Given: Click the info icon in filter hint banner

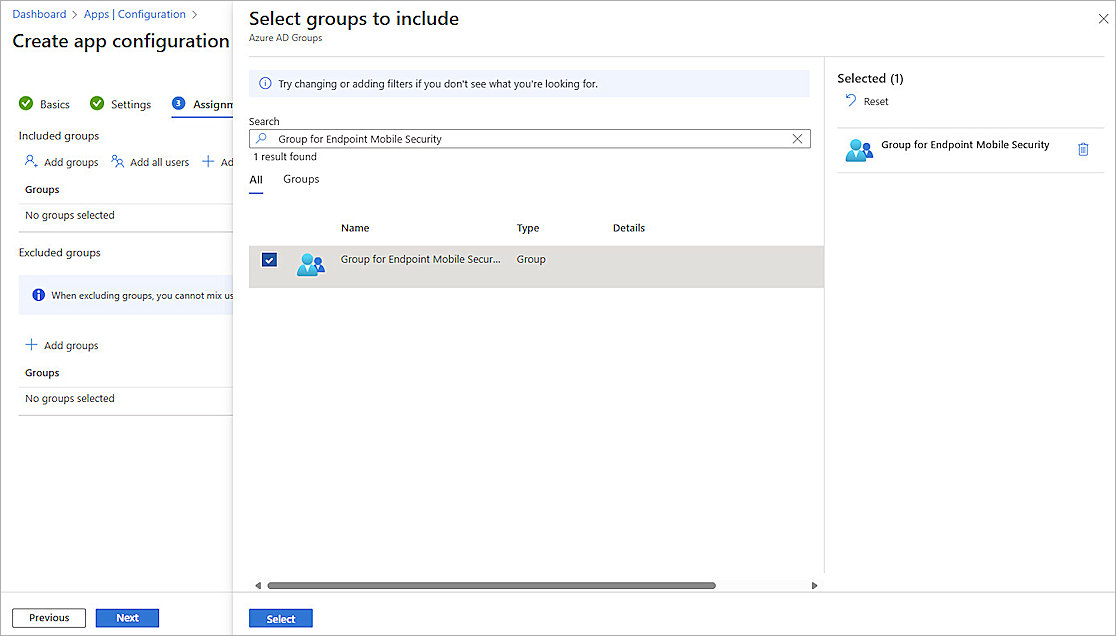Looking at the screenshot, I should (x=265, y=83).
